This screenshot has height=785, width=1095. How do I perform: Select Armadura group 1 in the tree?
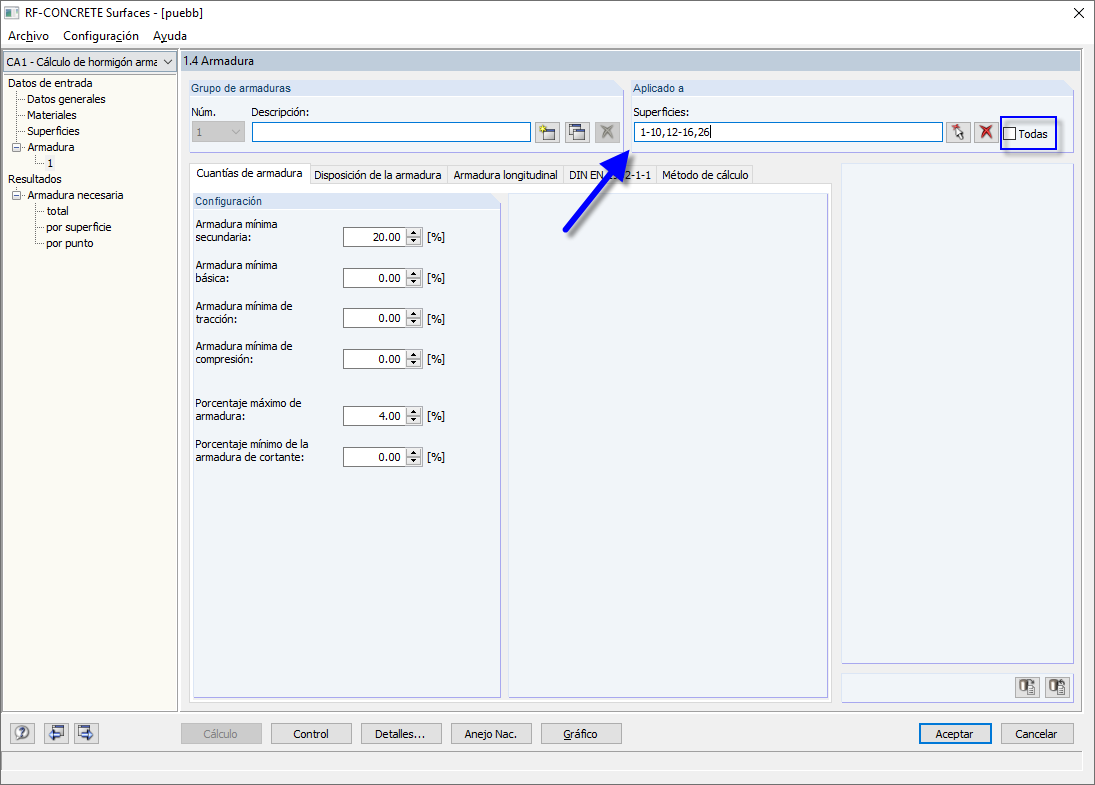tap(50, 163)
